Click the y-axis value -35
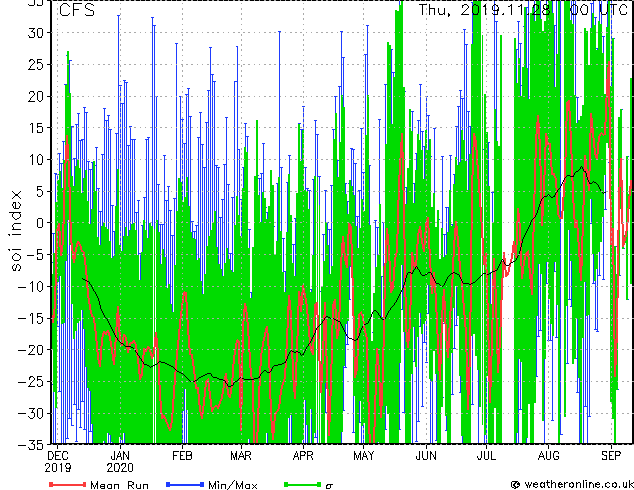This screenshot has height=490, width=634. pyautogui.click(x=30, y=445)
